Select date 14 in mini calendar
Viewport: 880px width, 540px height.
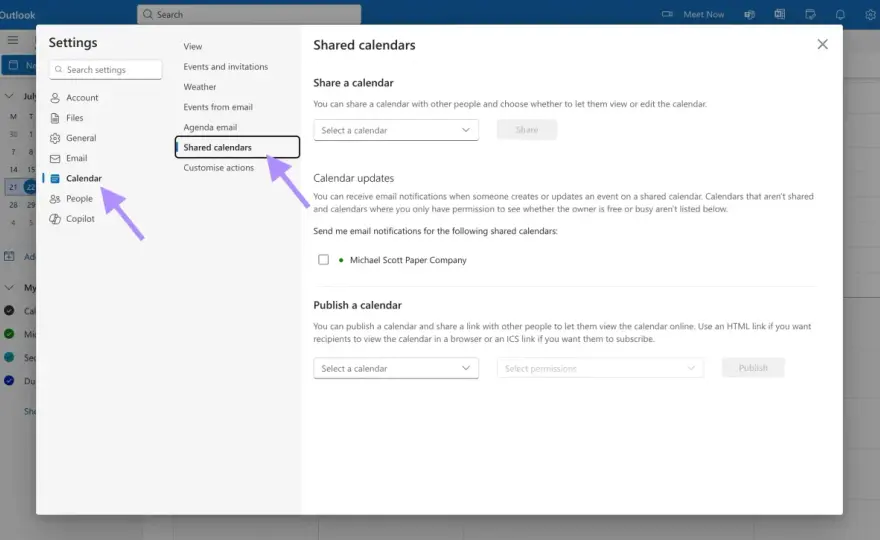13,169
